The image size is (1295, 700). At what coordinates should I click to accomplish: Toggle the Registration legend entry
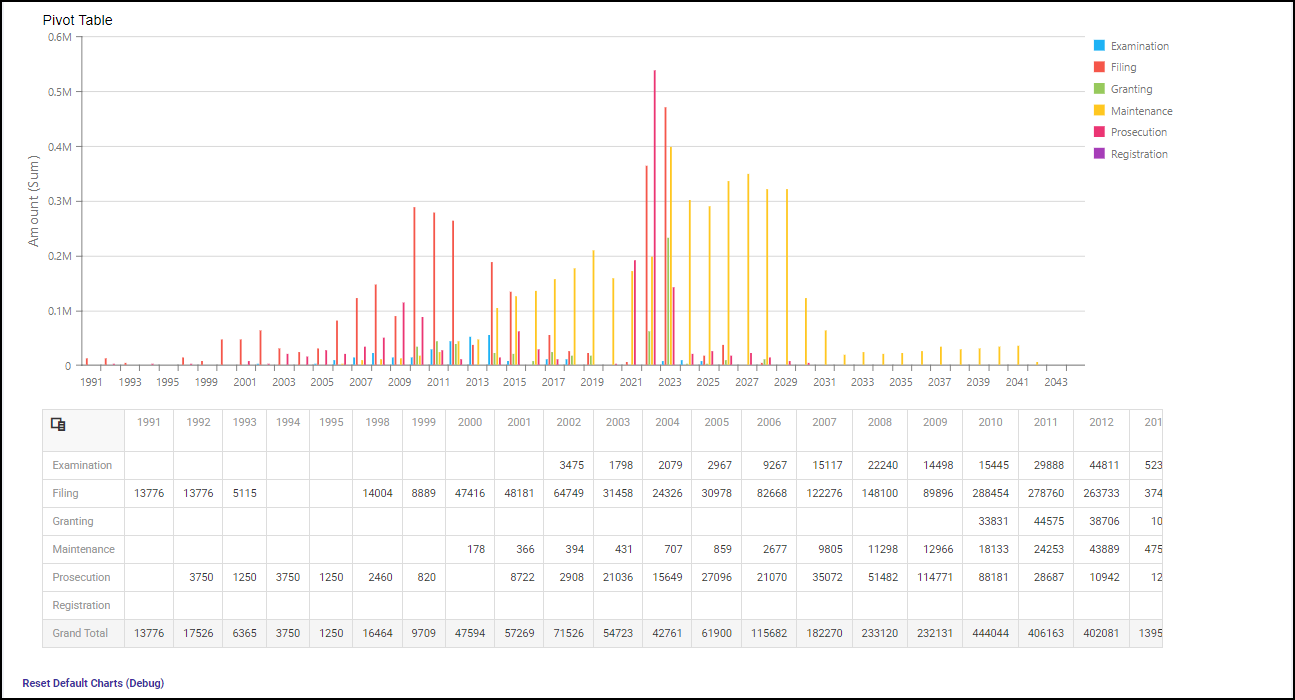coord(1139,154)
